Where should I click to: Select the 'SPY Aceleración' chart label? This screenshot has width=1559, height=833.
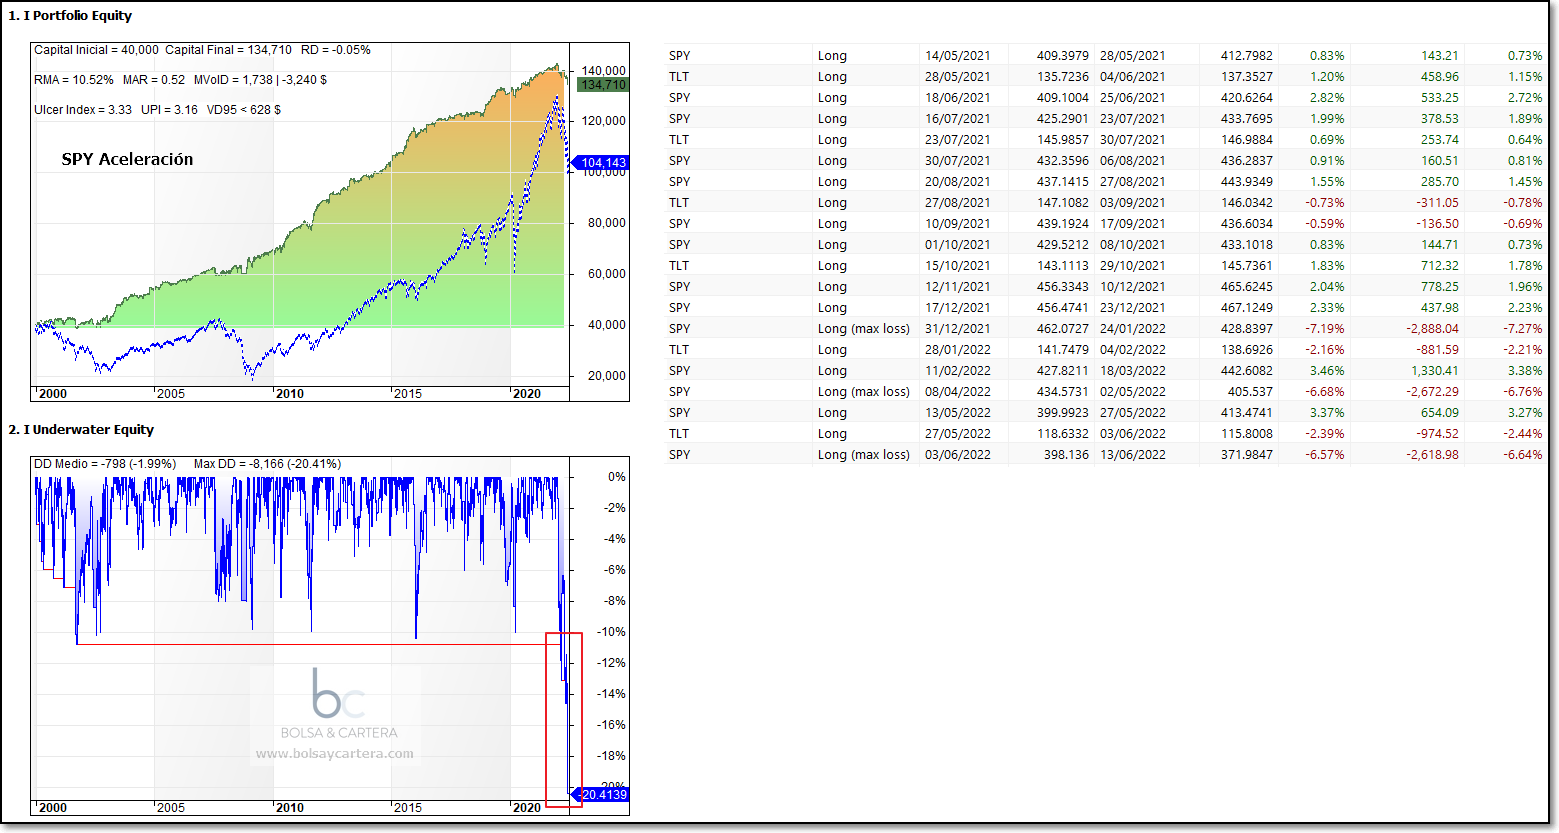[x=127, y=159]
